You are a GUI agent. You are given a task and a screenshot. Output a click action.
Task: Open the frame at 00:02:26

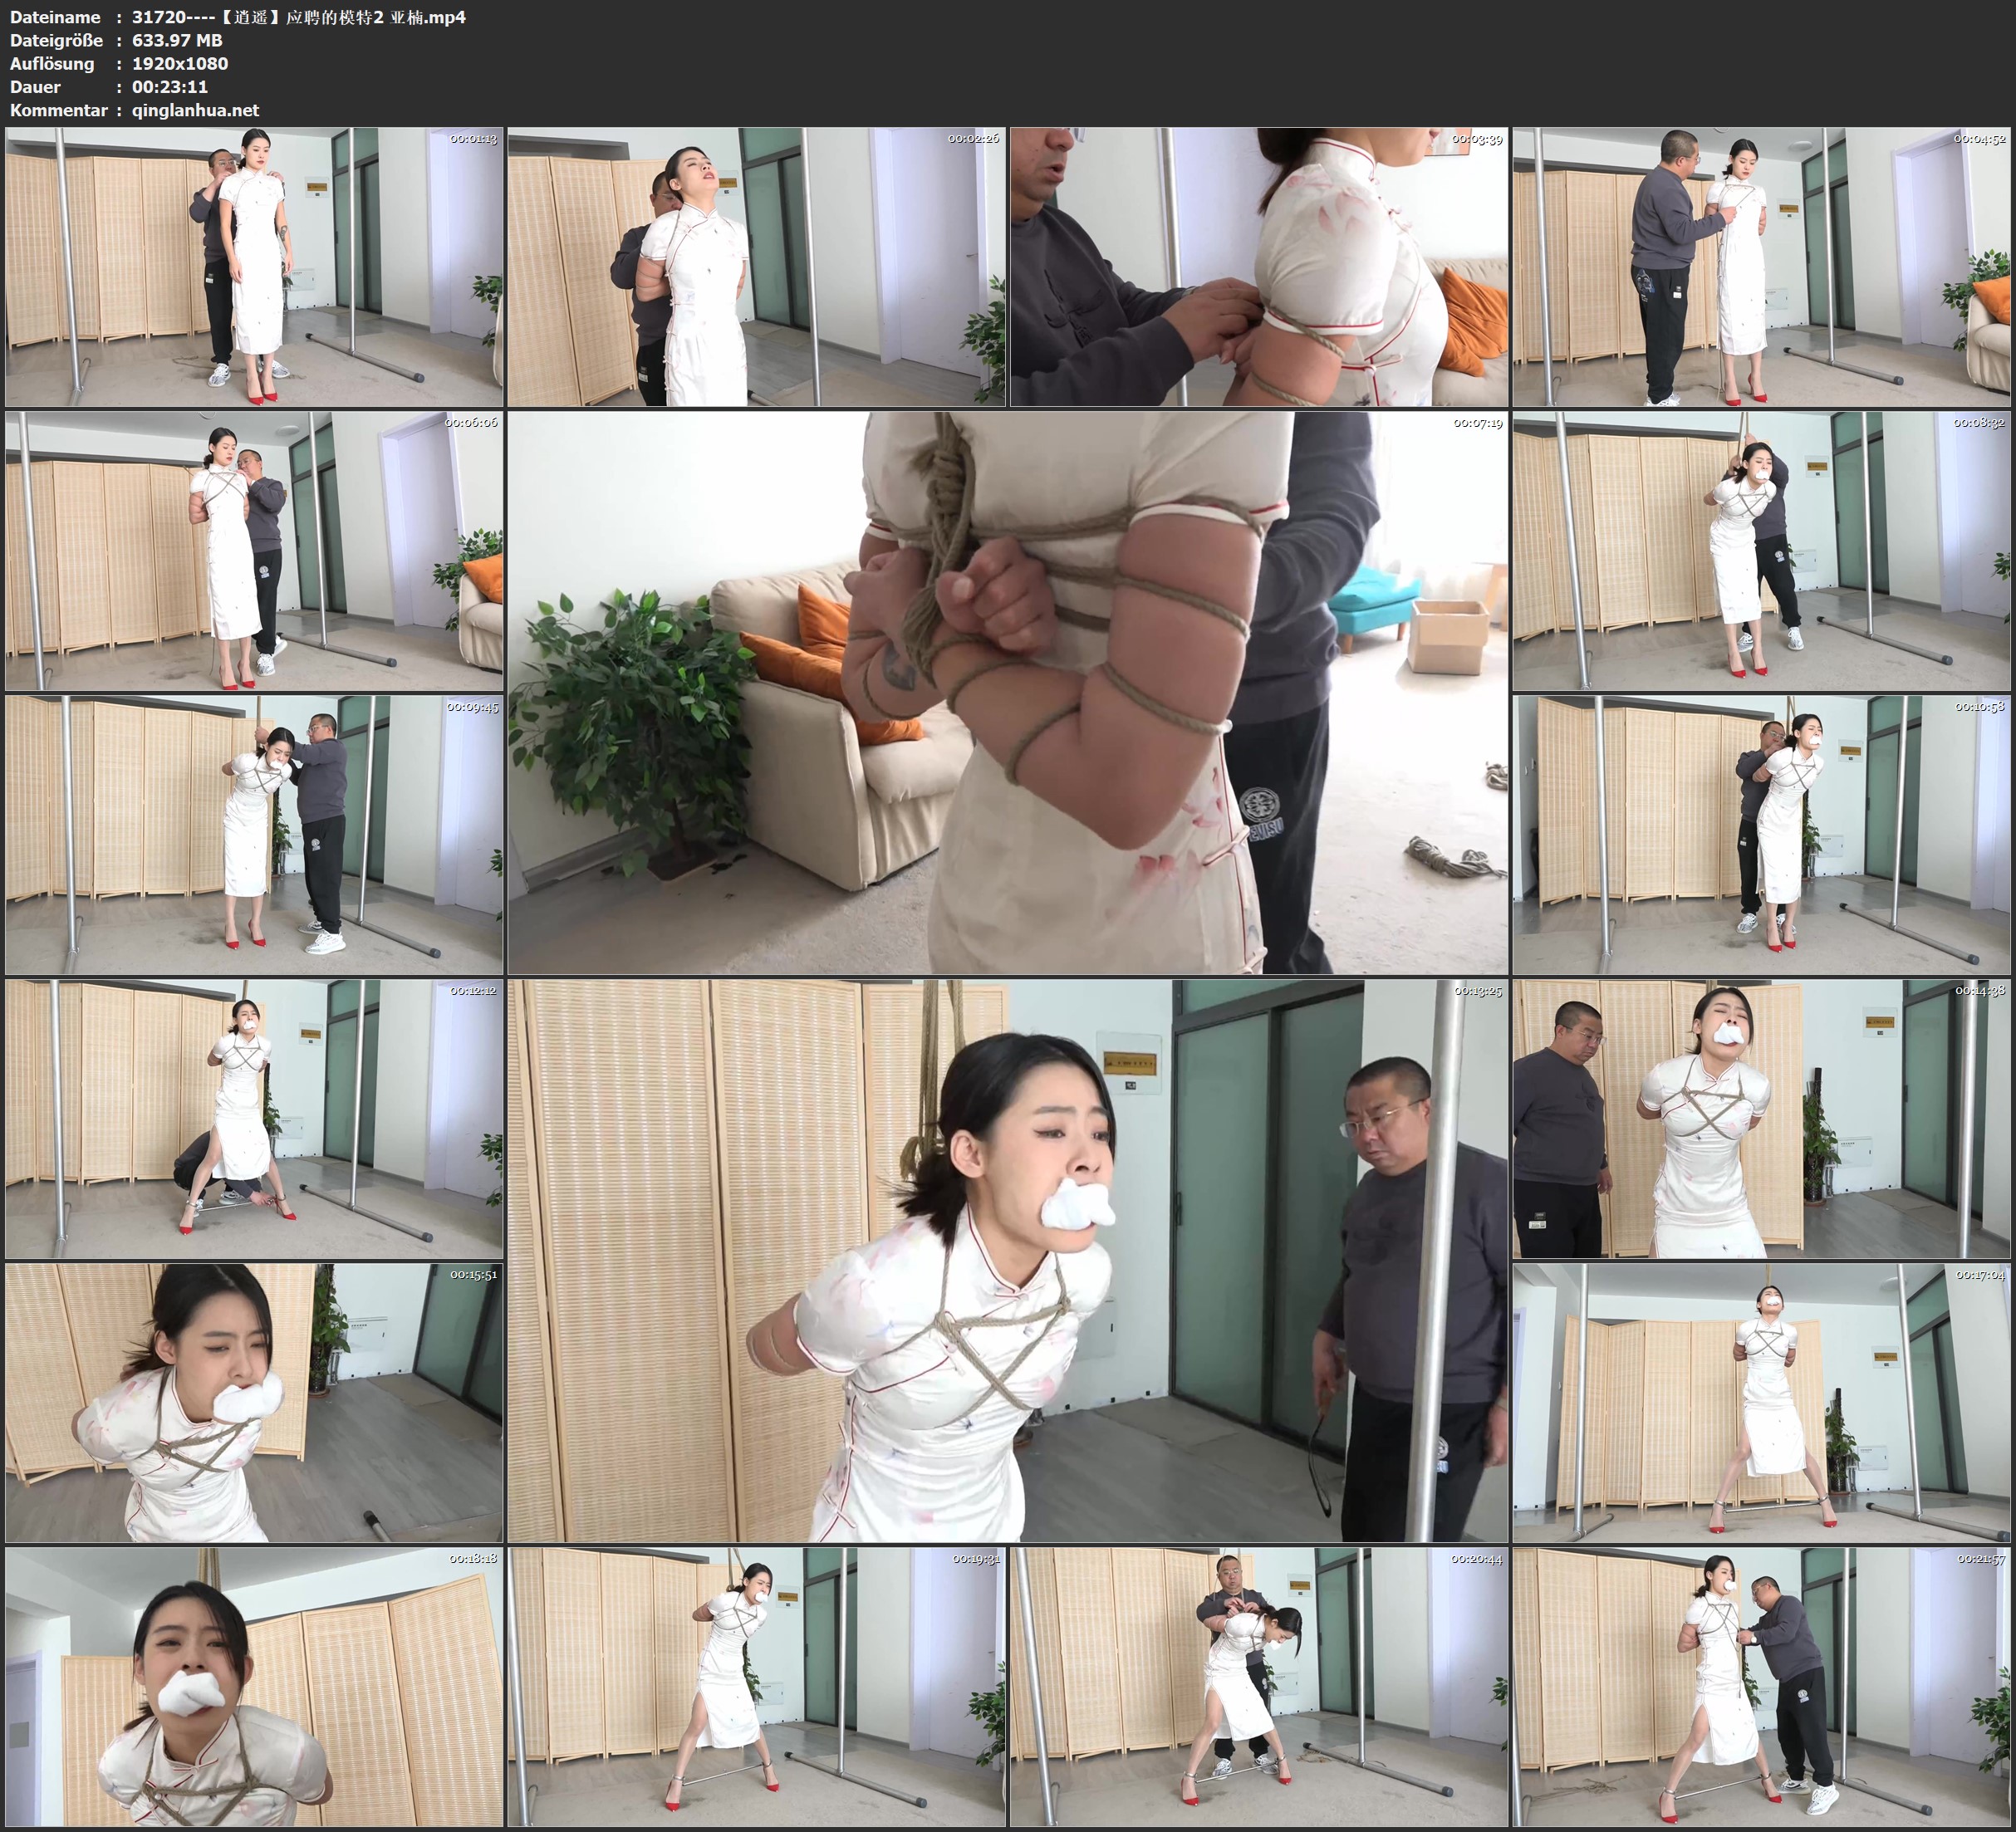[756, 266]
